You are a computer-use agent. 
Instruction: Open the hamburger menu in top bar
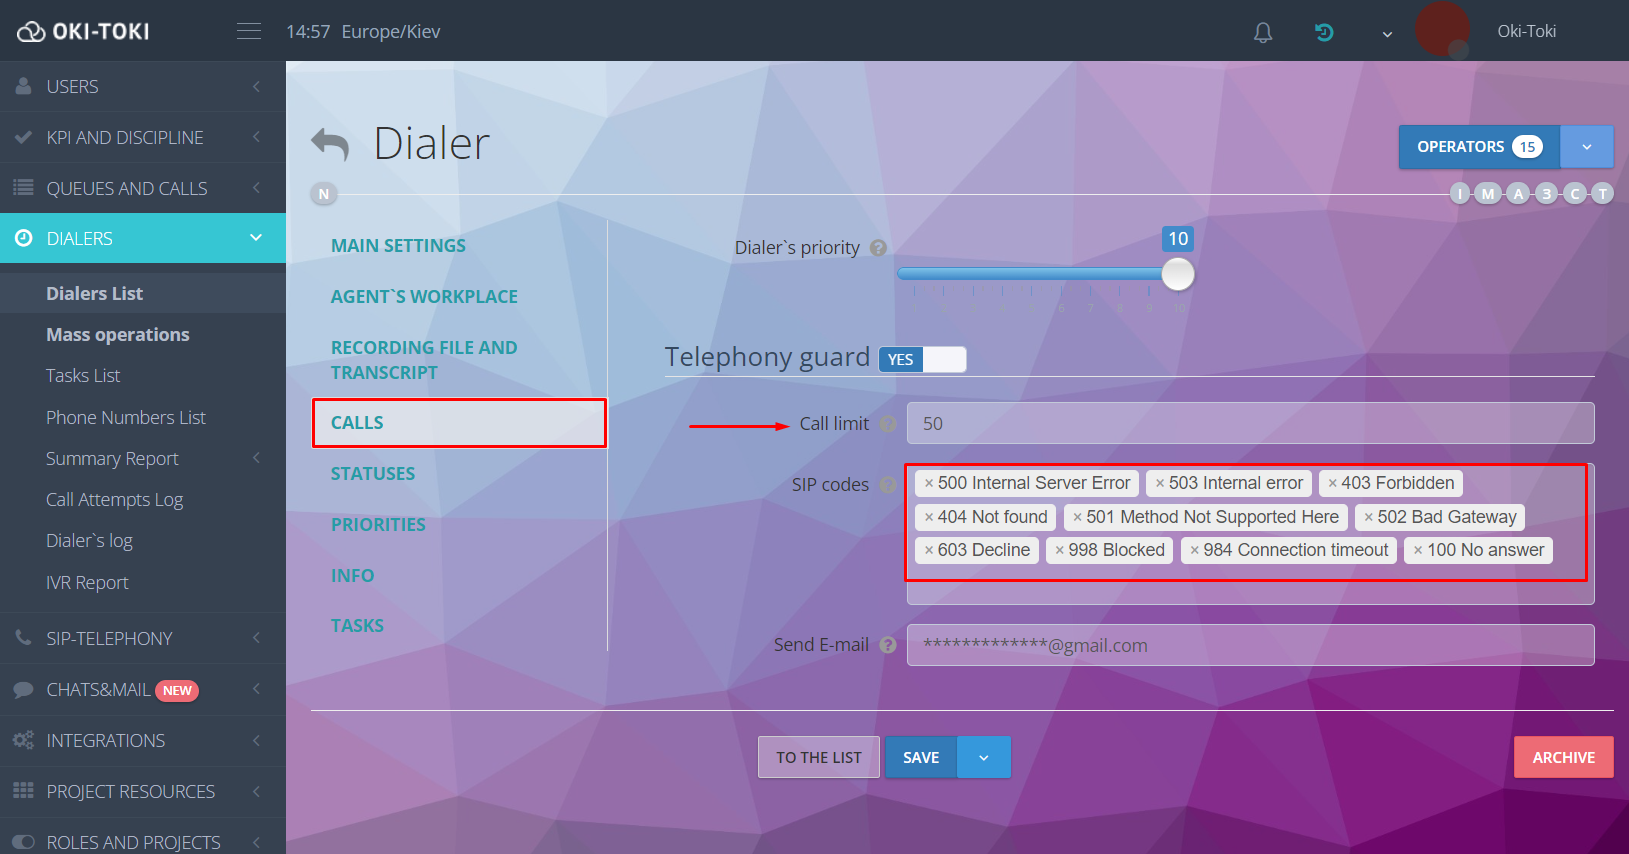(249, 32)
